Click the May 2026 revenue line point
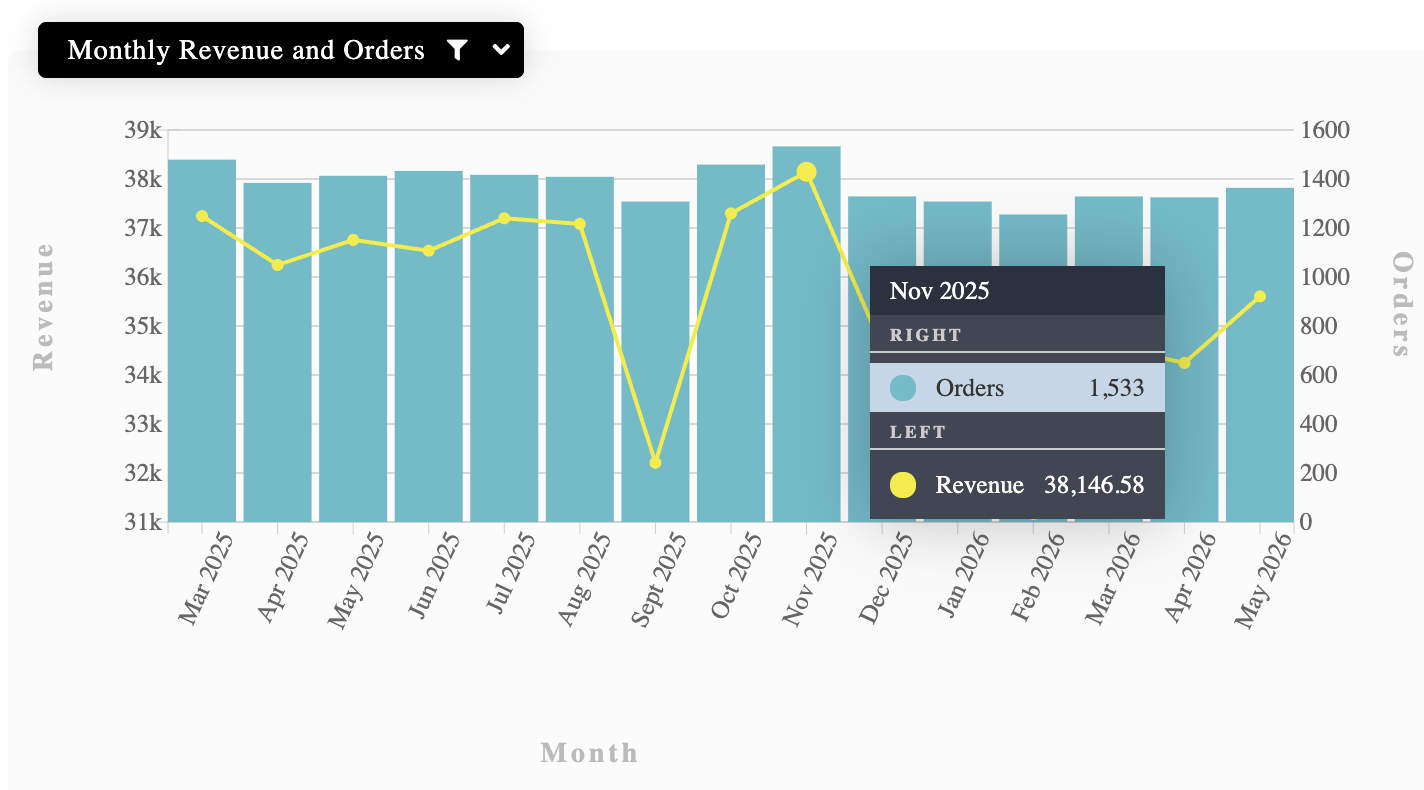This screenshot has width=1424, height=790. [1260, 297]
